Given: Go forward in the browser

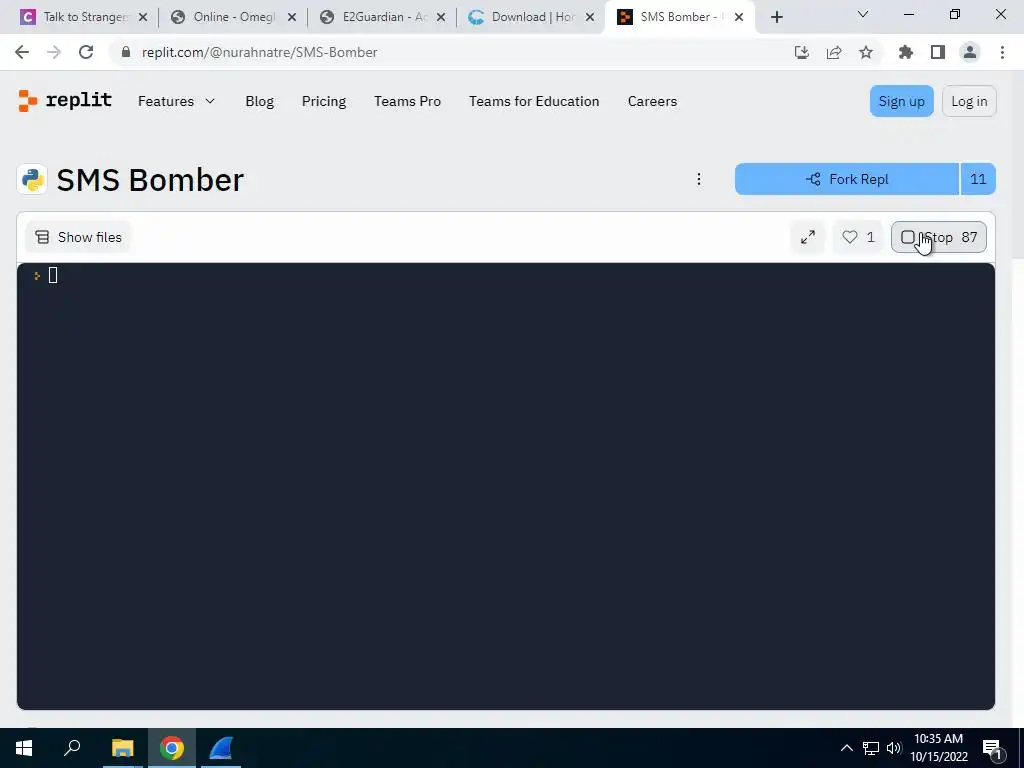Looking at the screenshot, I should click(x=54, y=52).
